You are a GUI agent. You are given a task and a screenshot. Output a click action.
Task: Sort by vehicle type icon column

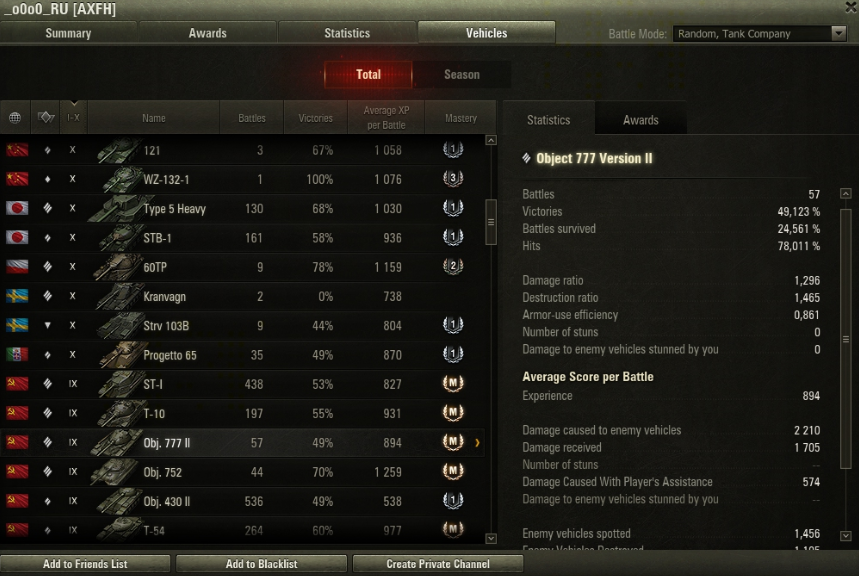coord(45,117)
